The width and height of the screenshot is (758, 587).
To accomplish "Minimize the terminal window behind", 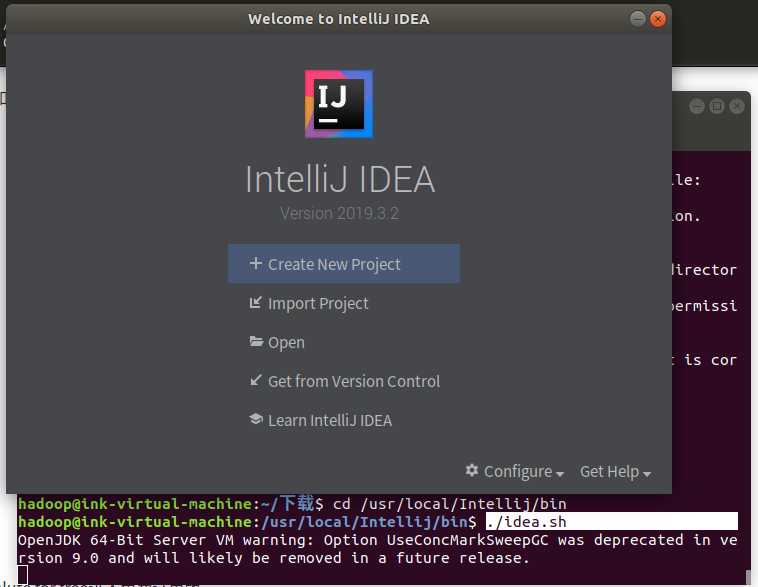I will (697, 106).
